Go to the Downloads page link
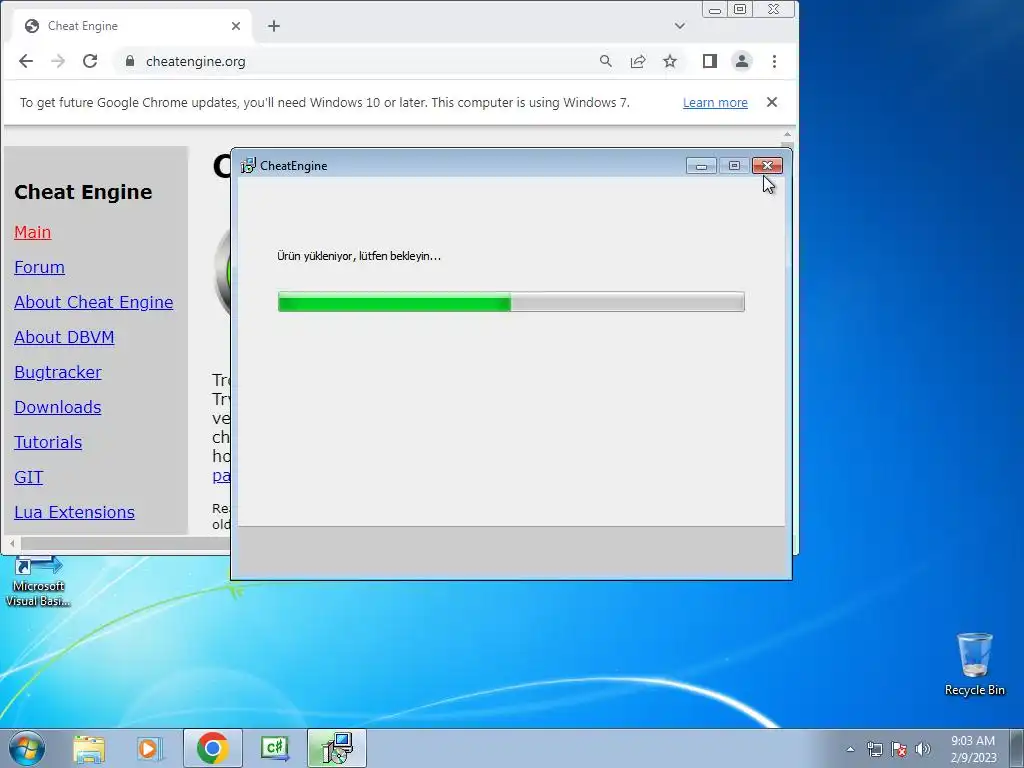The image size is (1024, 768). [57, 408]
